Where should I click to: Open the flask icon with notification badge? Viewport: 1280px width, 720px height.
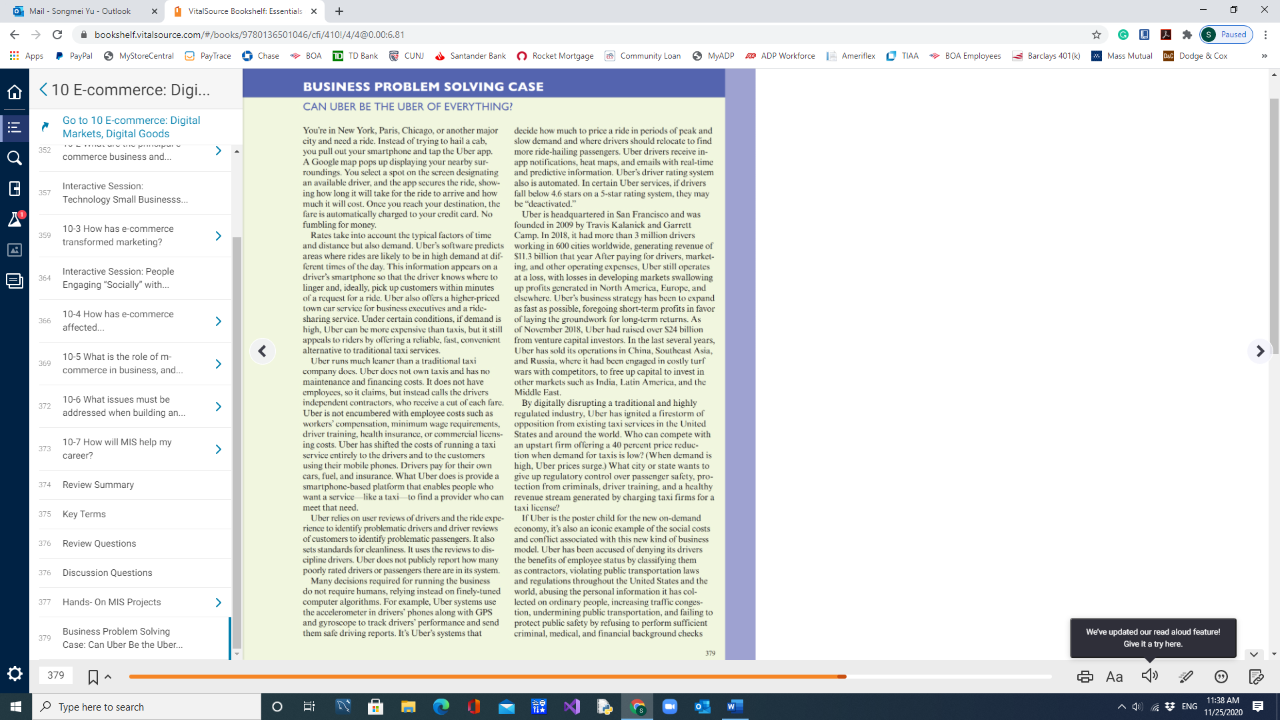pyautogui.click(x=14, y=220)
